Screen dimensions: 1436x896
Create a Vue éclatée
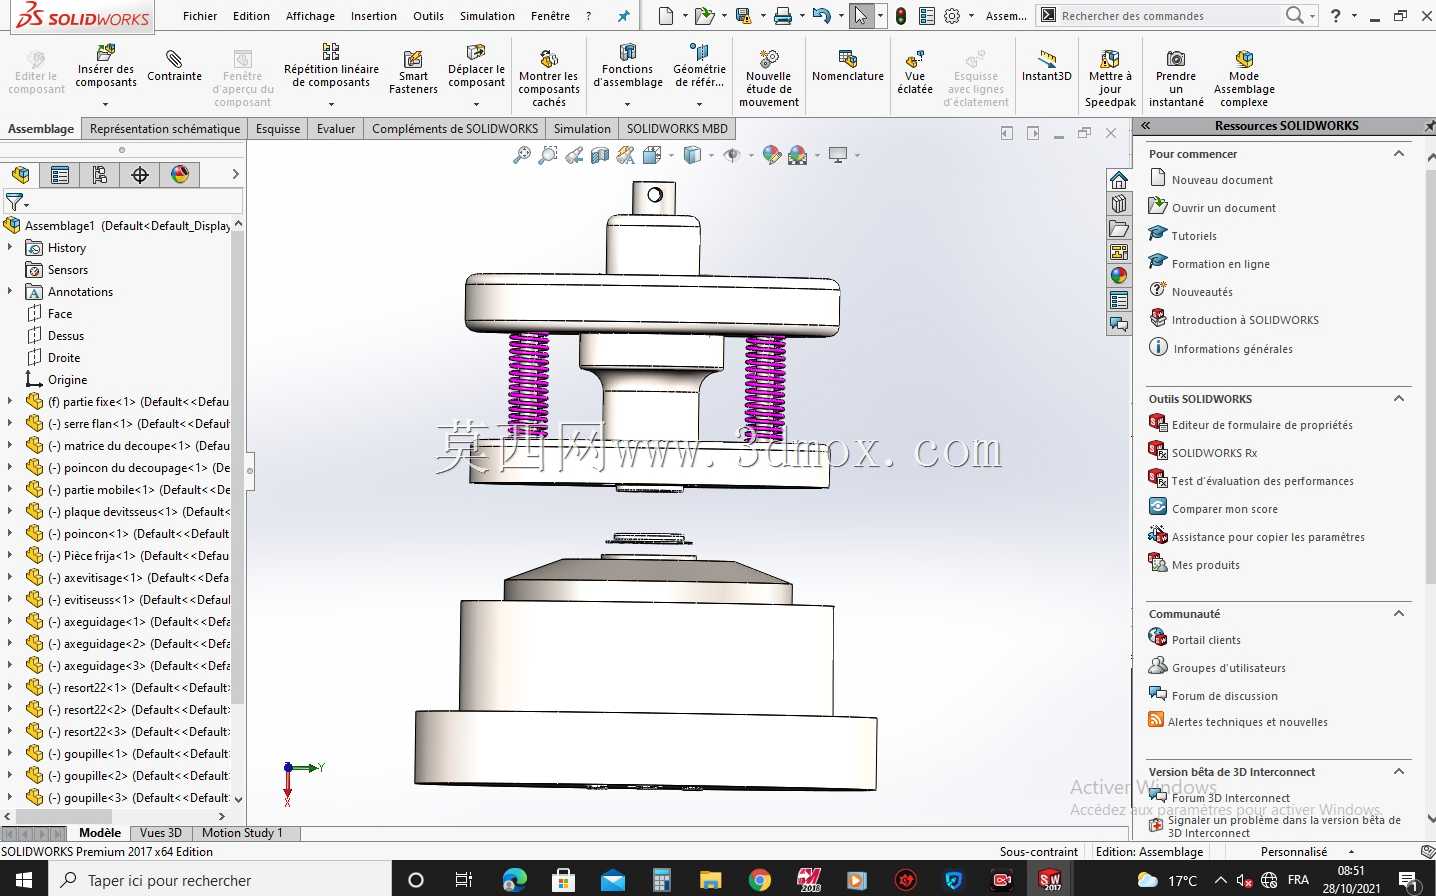914,74
